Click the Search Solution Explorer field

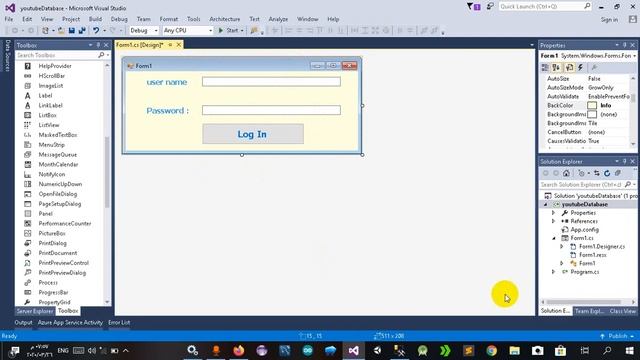(x=582, y=184)
